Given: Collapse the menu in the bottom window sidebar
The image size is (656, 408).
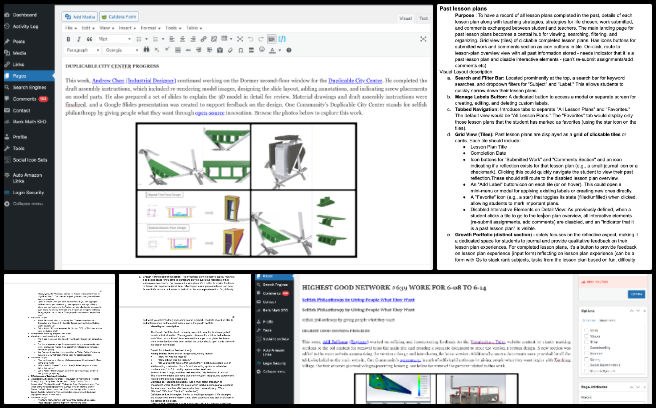Looking at the screenshot, I should pos(274,372).
